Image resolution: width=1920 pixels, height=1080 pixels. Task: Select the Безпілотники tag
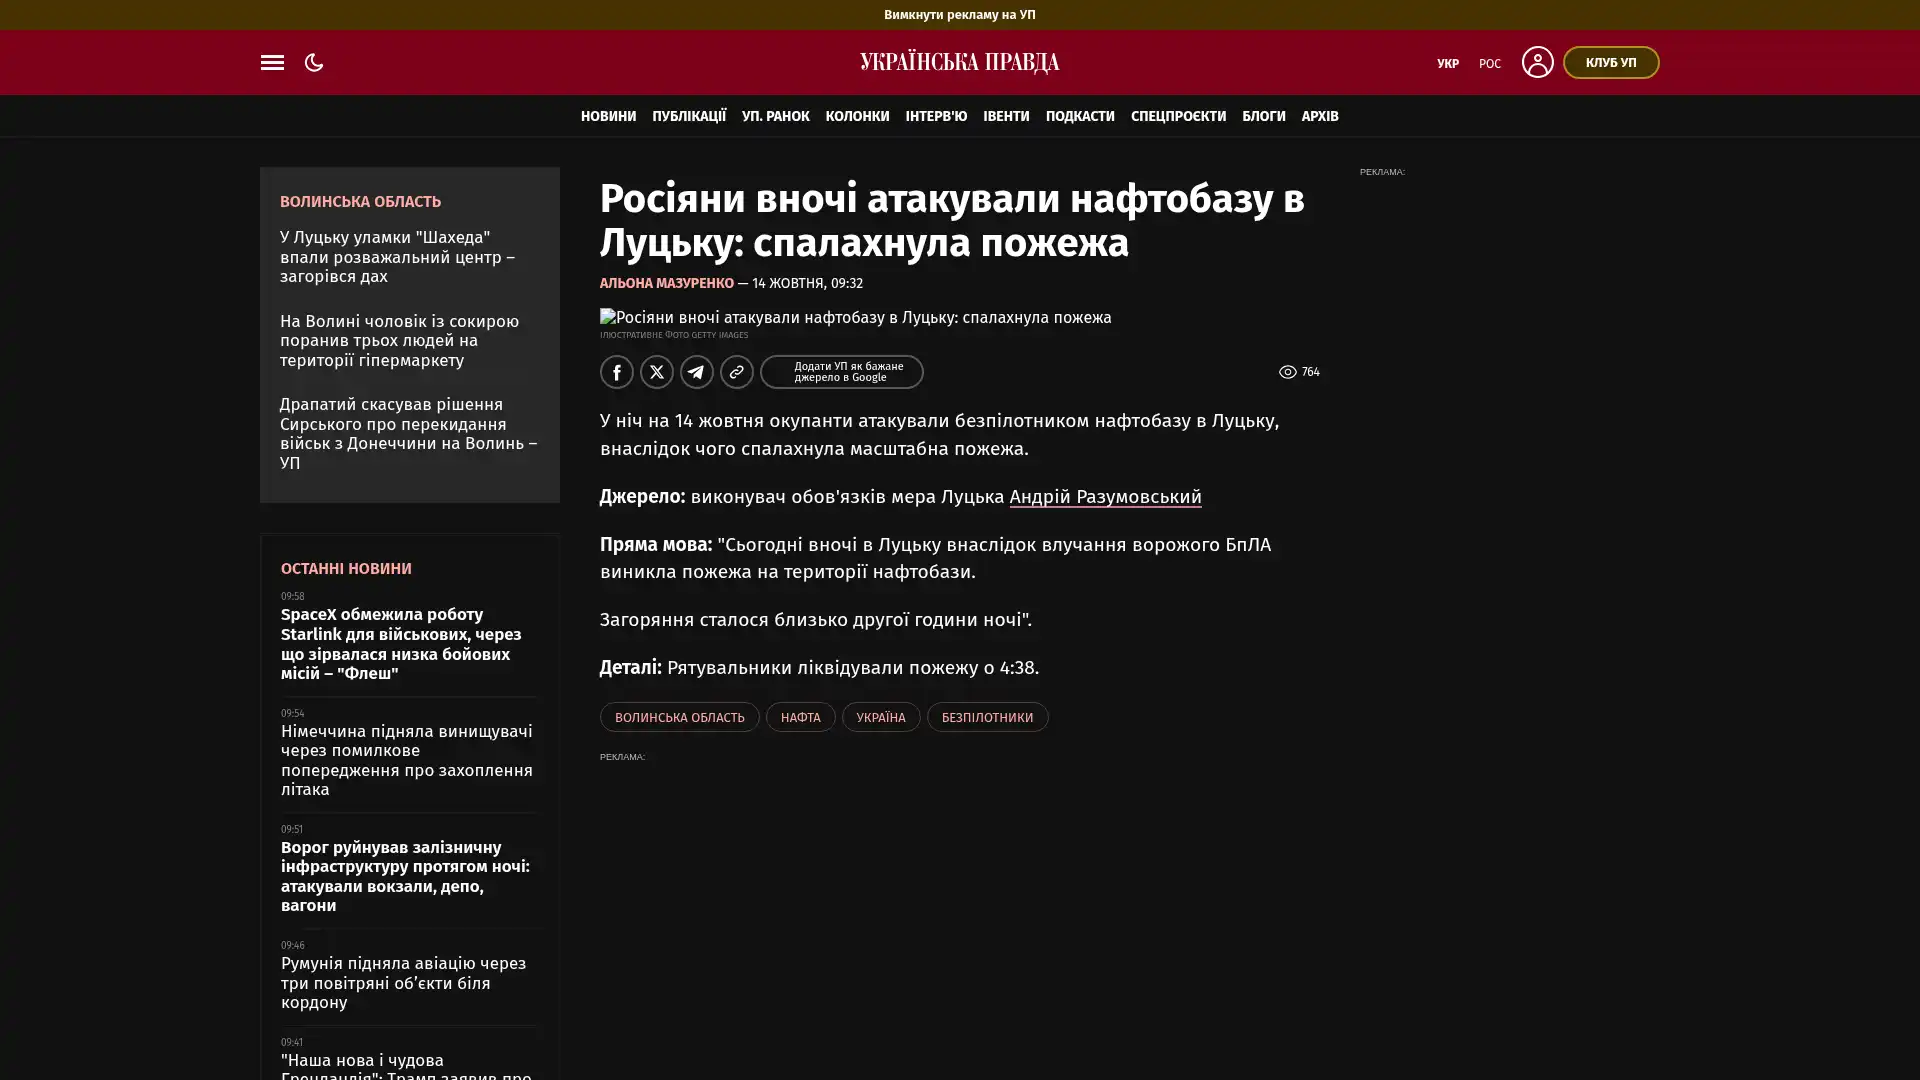988,717
